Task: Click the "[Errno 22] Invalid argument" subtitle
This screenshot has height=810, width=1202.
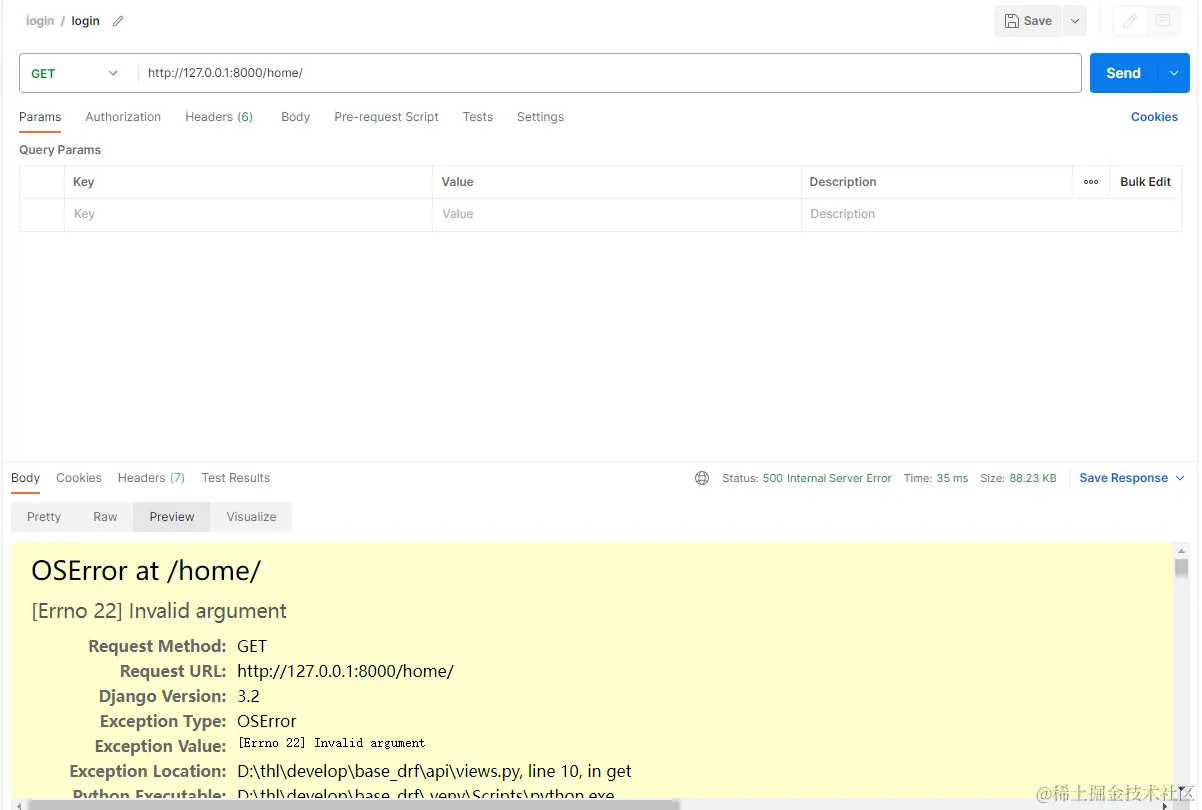Action: (159, 611)
